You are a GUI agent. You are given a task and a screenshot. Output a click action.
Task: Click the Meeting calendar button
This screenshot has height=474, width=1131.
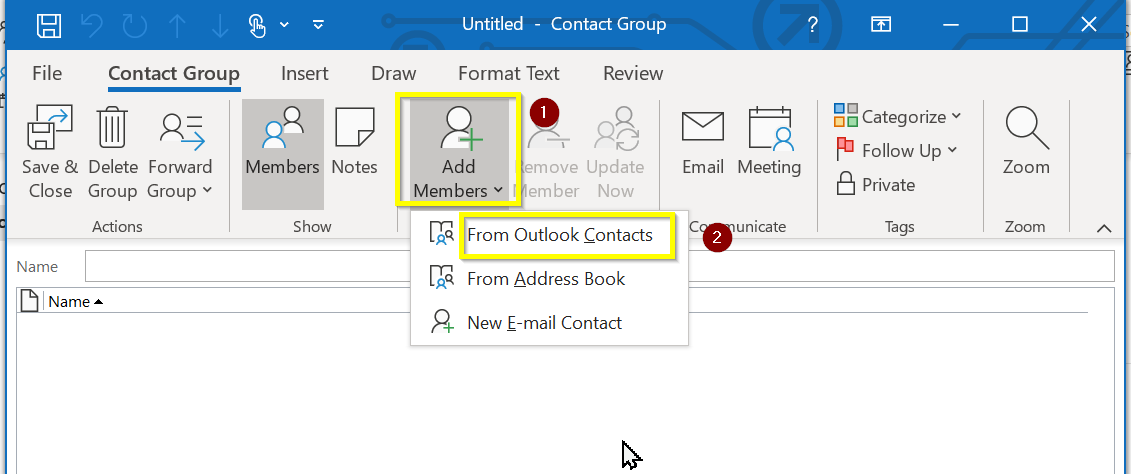tap(769, 143)
